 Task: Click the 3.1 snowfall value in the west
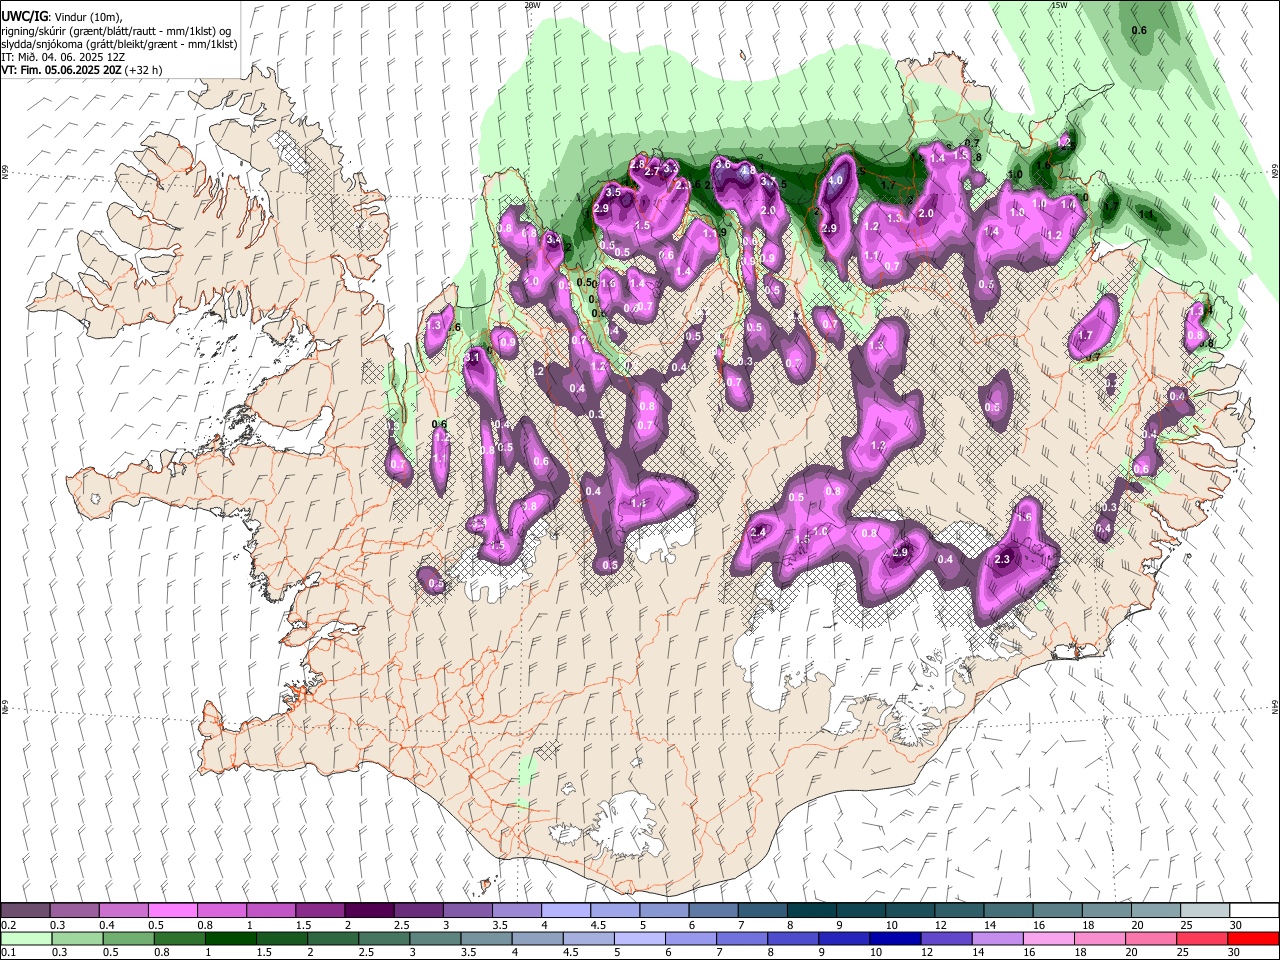click(x=474, y=357)
